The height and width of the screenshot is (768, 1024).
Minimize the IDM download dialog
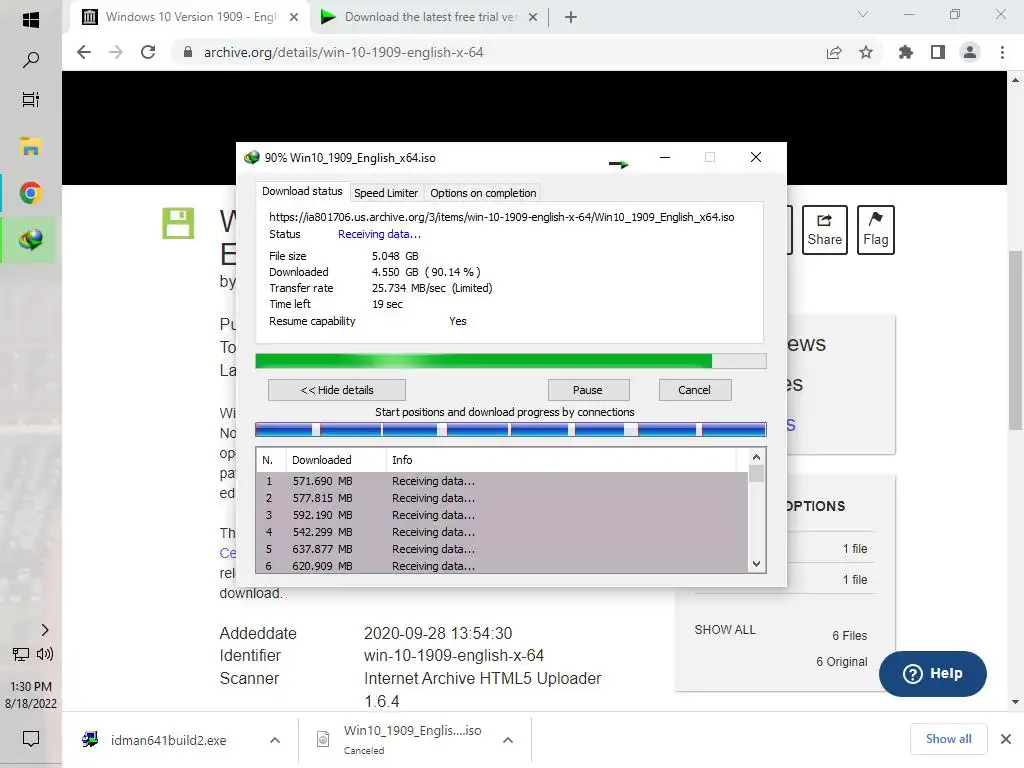click(665, 157)
